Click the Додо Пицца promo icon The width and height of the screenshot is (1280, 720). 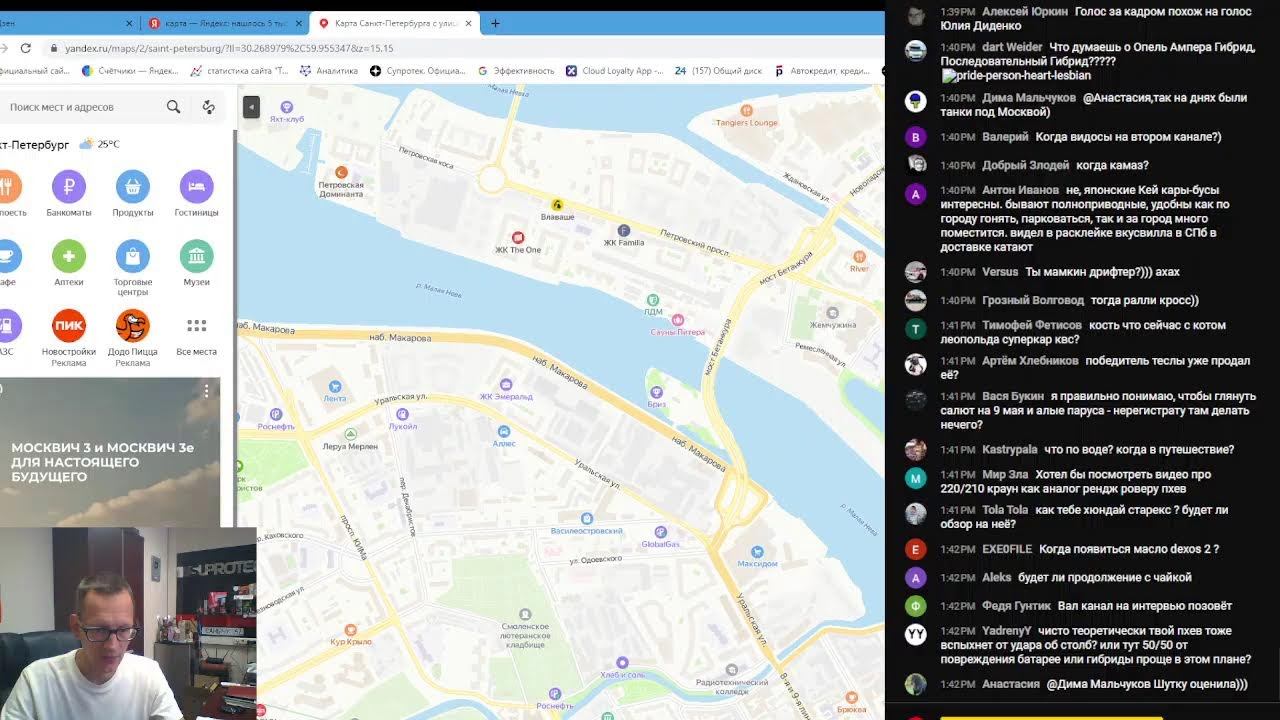point(132,326)
